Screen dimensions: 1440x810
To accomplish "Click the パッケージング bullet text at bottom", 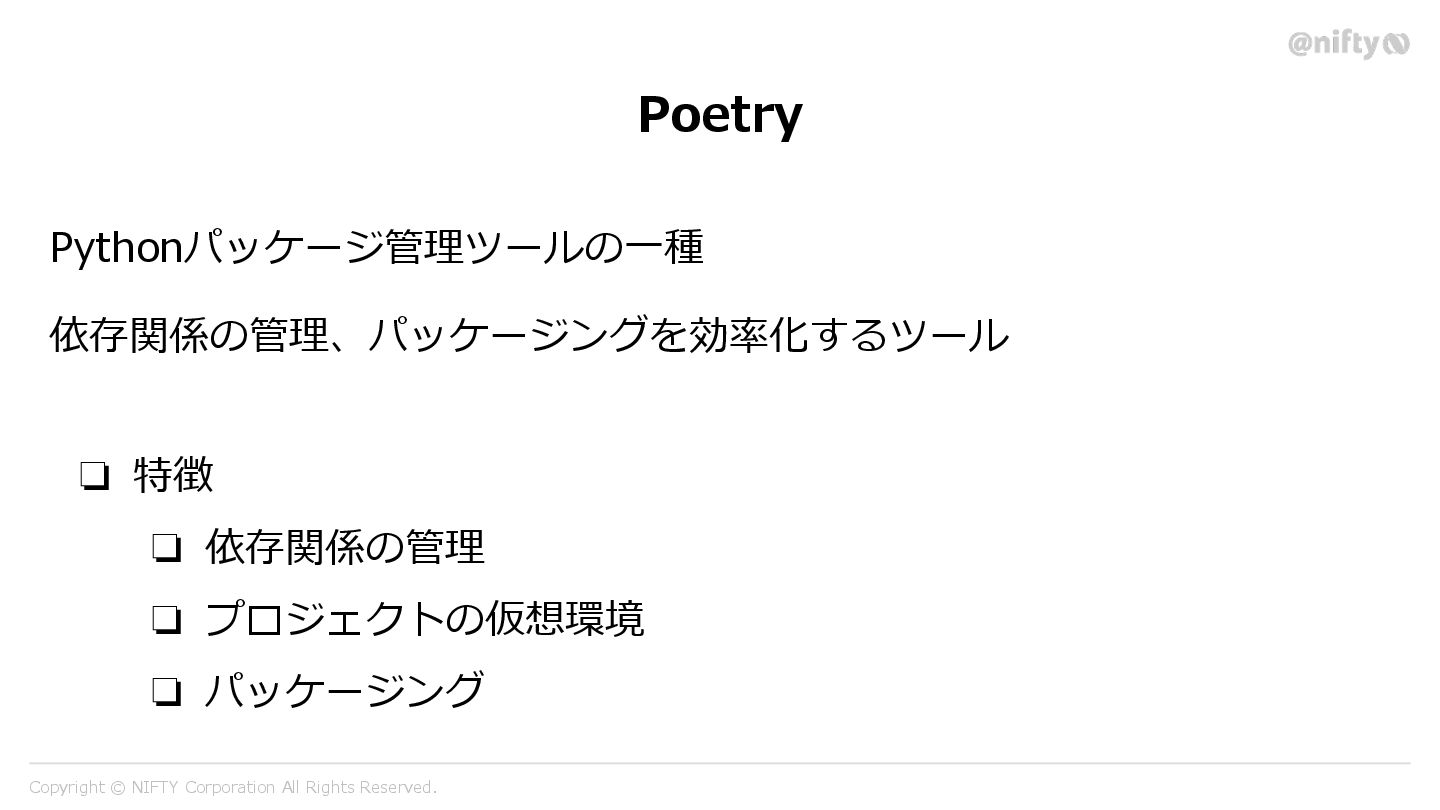I will click(345, 691).
